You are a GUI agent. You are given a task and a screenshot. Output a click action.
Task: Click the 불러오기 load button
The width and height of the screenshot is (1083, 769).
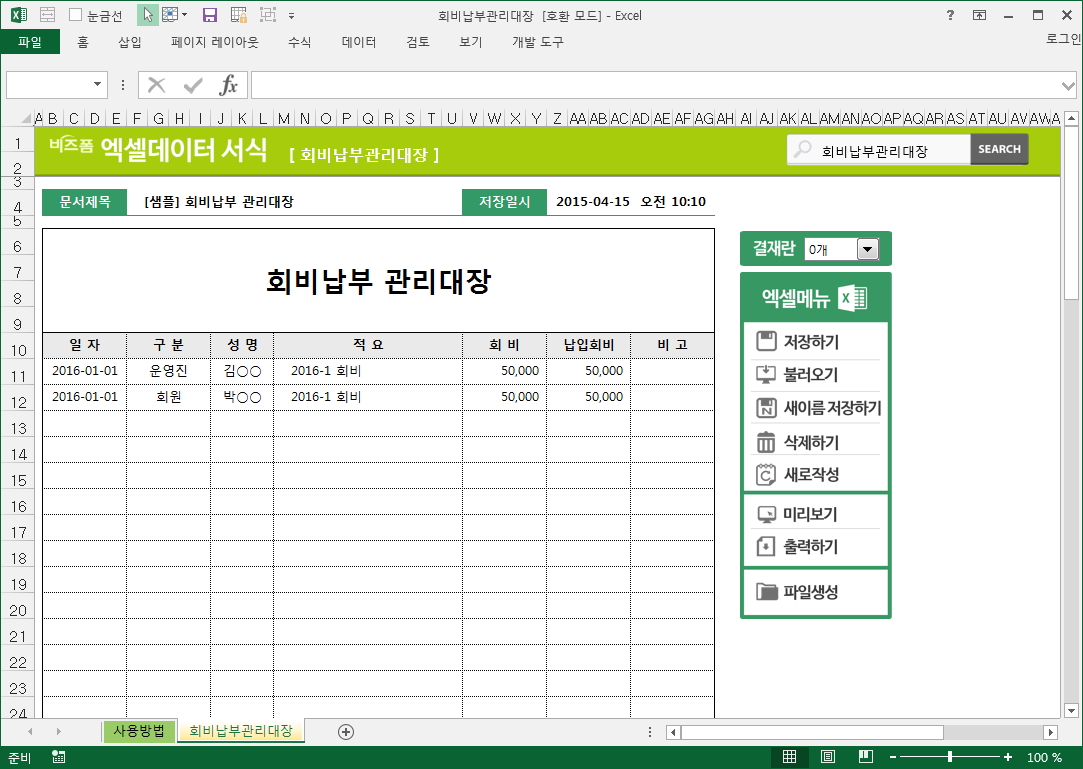pyautogui.click(x=815, y=374)
